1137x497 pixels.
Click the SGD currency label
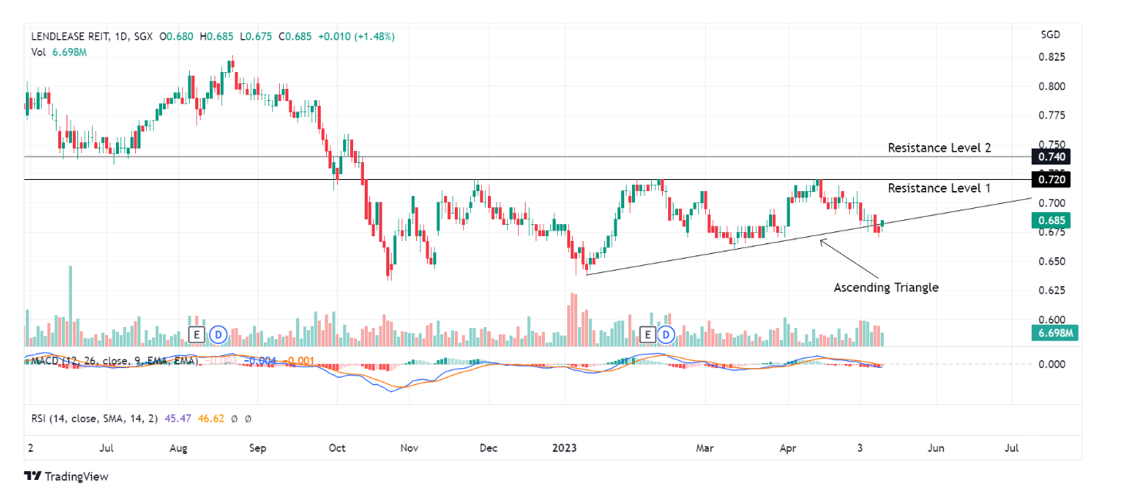pyautogui.click(x=1051, y=35)
